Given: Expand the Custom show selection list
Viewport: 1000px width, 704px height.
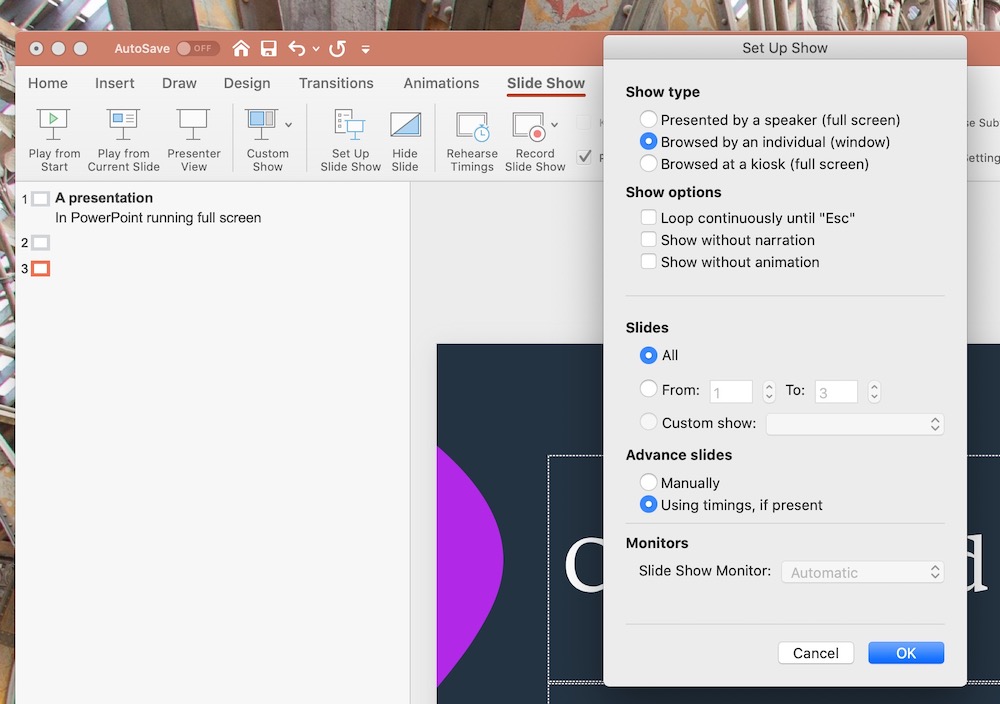Looking at the screenshot, I should 854,424.
